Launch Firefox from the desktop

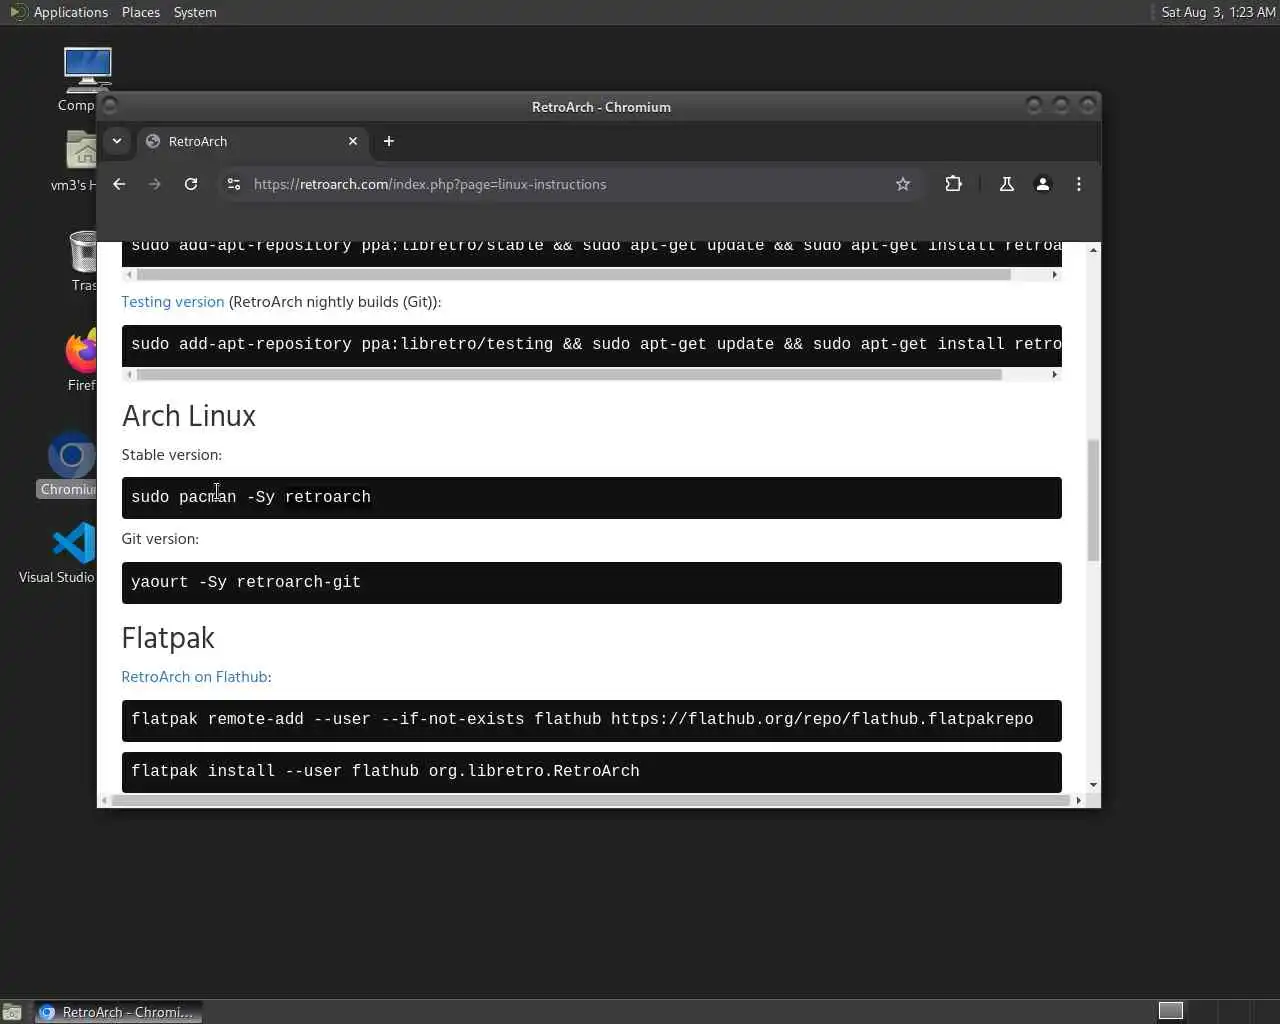(82, 360)
